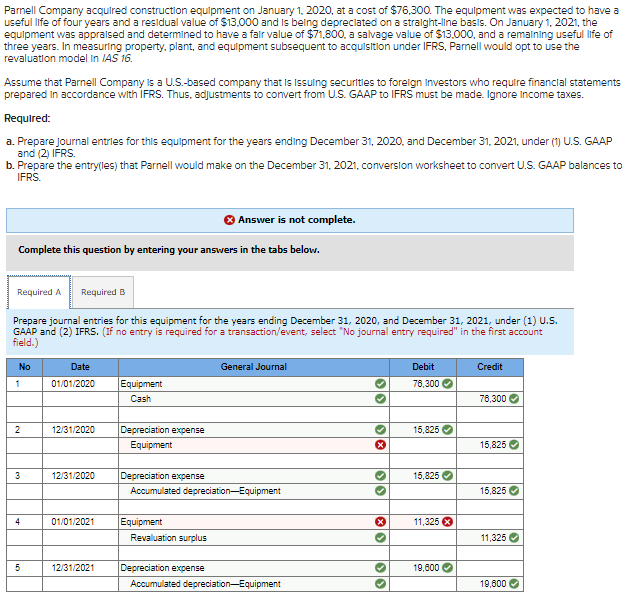Select the Equipment account field in entry 1
This screenshot has height=598, width=630.
coord(254,384)
